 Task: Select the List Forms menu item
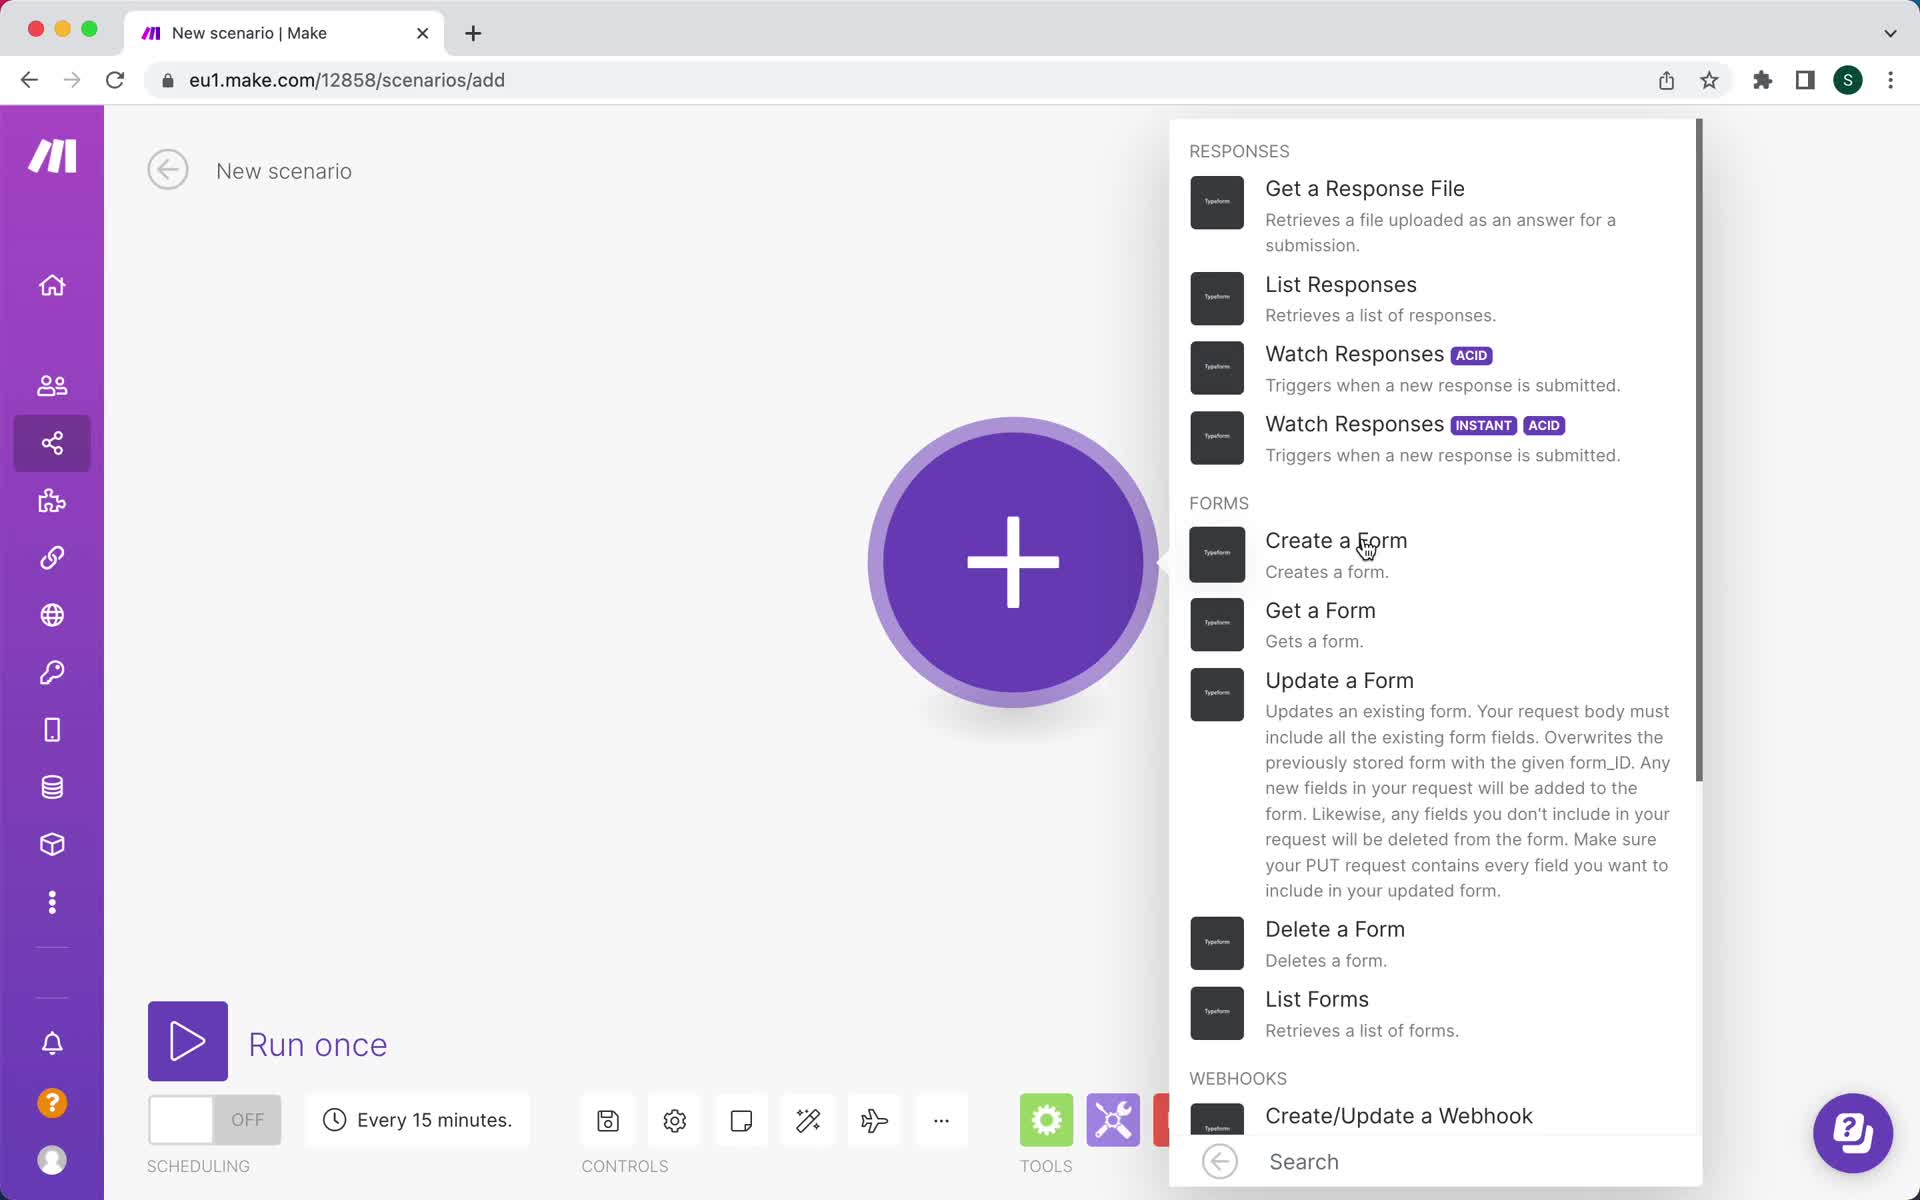coord(1317,998)
